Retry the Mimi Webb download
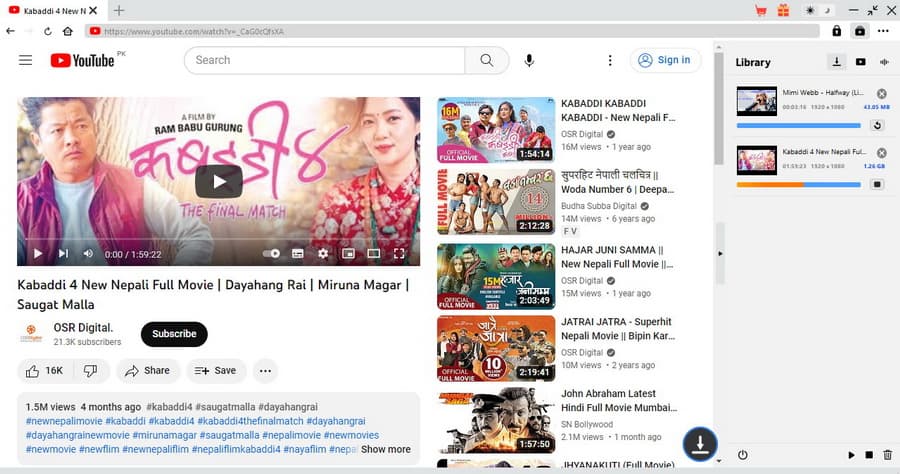 (x=877, y=125)
